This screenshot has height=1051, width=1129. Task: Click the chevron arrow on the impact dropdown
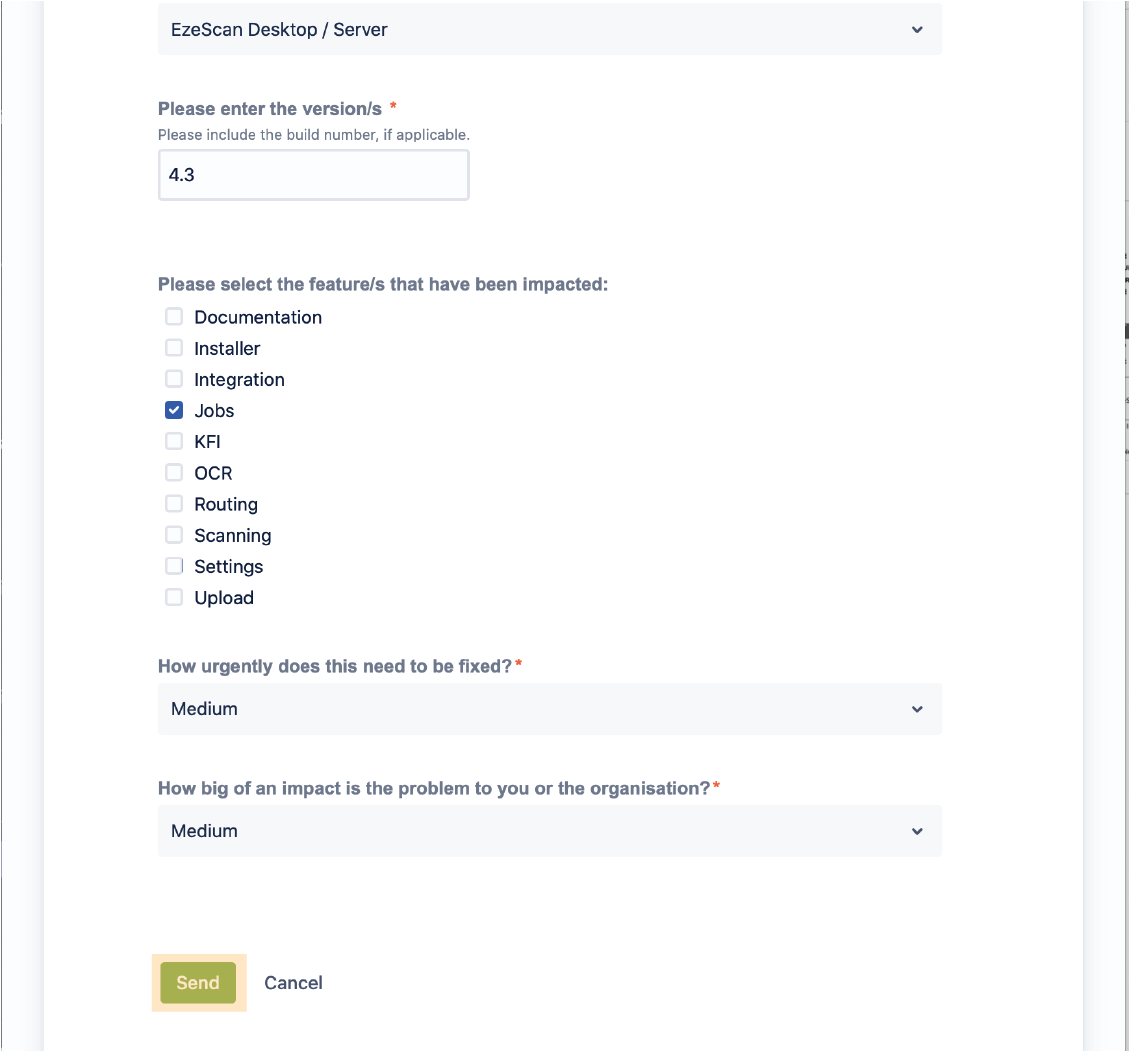917,831
